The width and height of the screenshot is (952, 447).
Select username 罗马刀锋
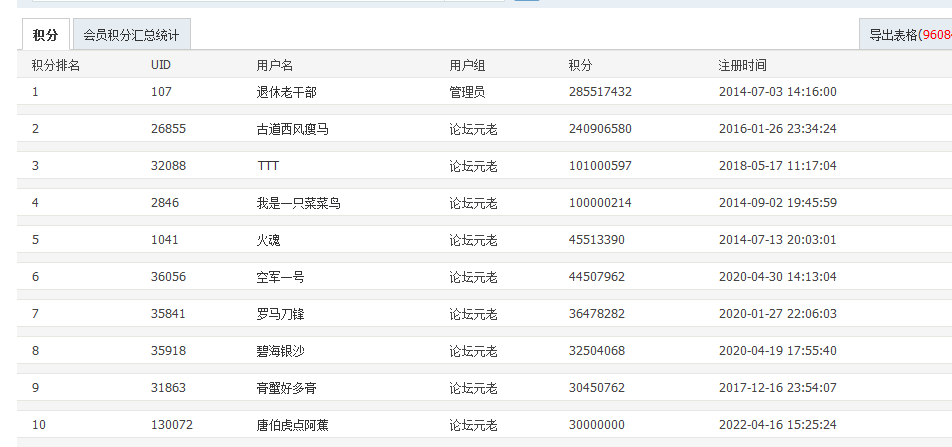[x=280, y=314]
